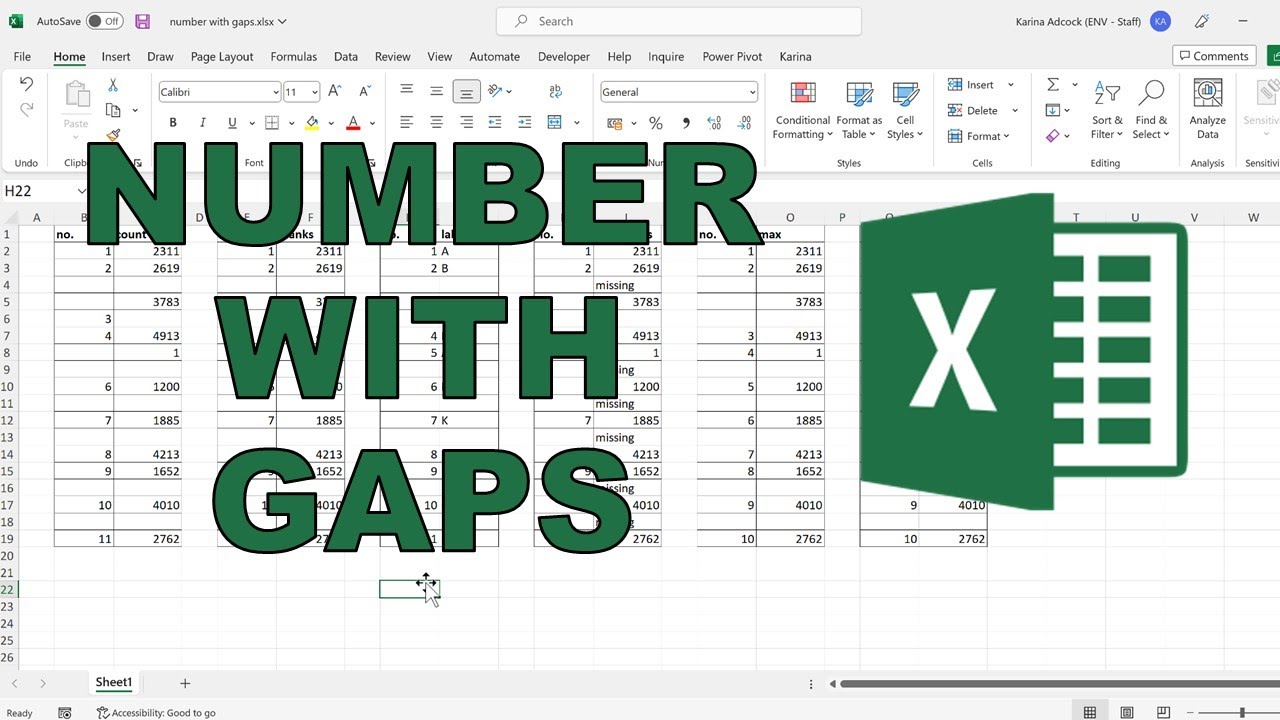Screen dimensions: 1280x720
Task: Expand the Conditional Formatting menu
Action: (802, 110)
